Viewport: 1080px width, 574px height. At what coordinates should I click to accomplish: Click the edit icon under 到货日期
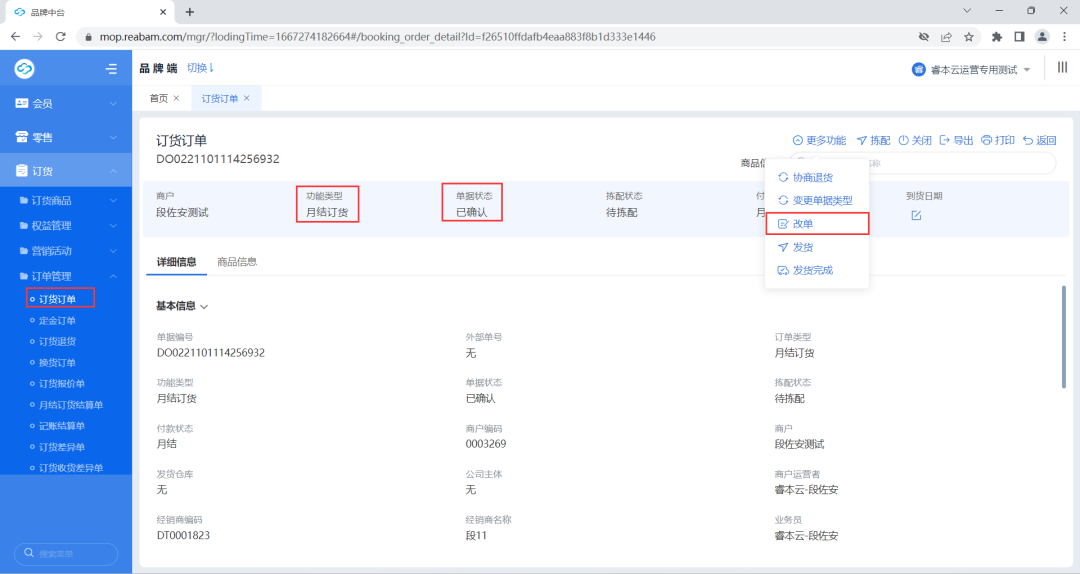tap(916, 215)
